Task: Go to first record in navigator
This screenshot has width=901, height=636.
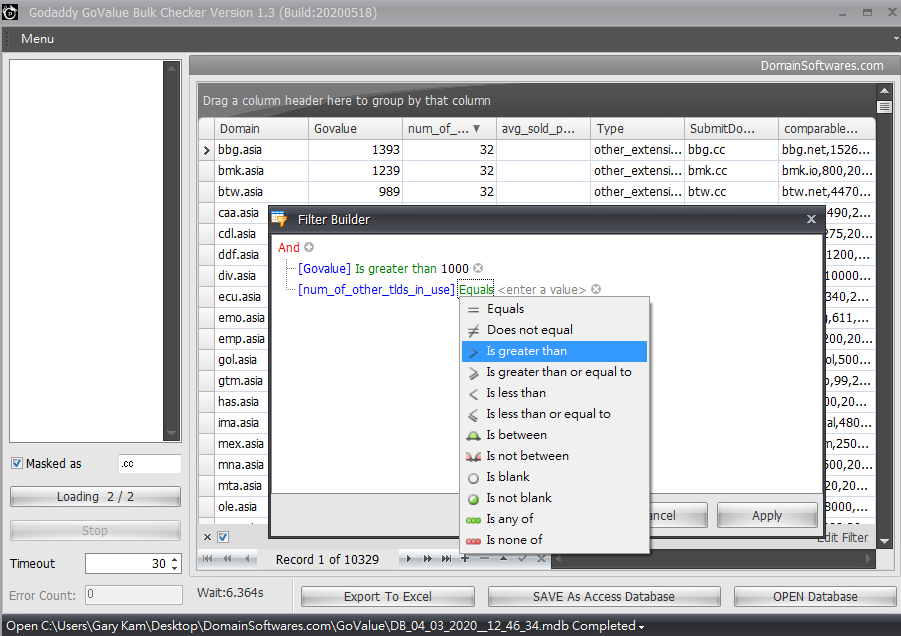Action: coord(207,558)
